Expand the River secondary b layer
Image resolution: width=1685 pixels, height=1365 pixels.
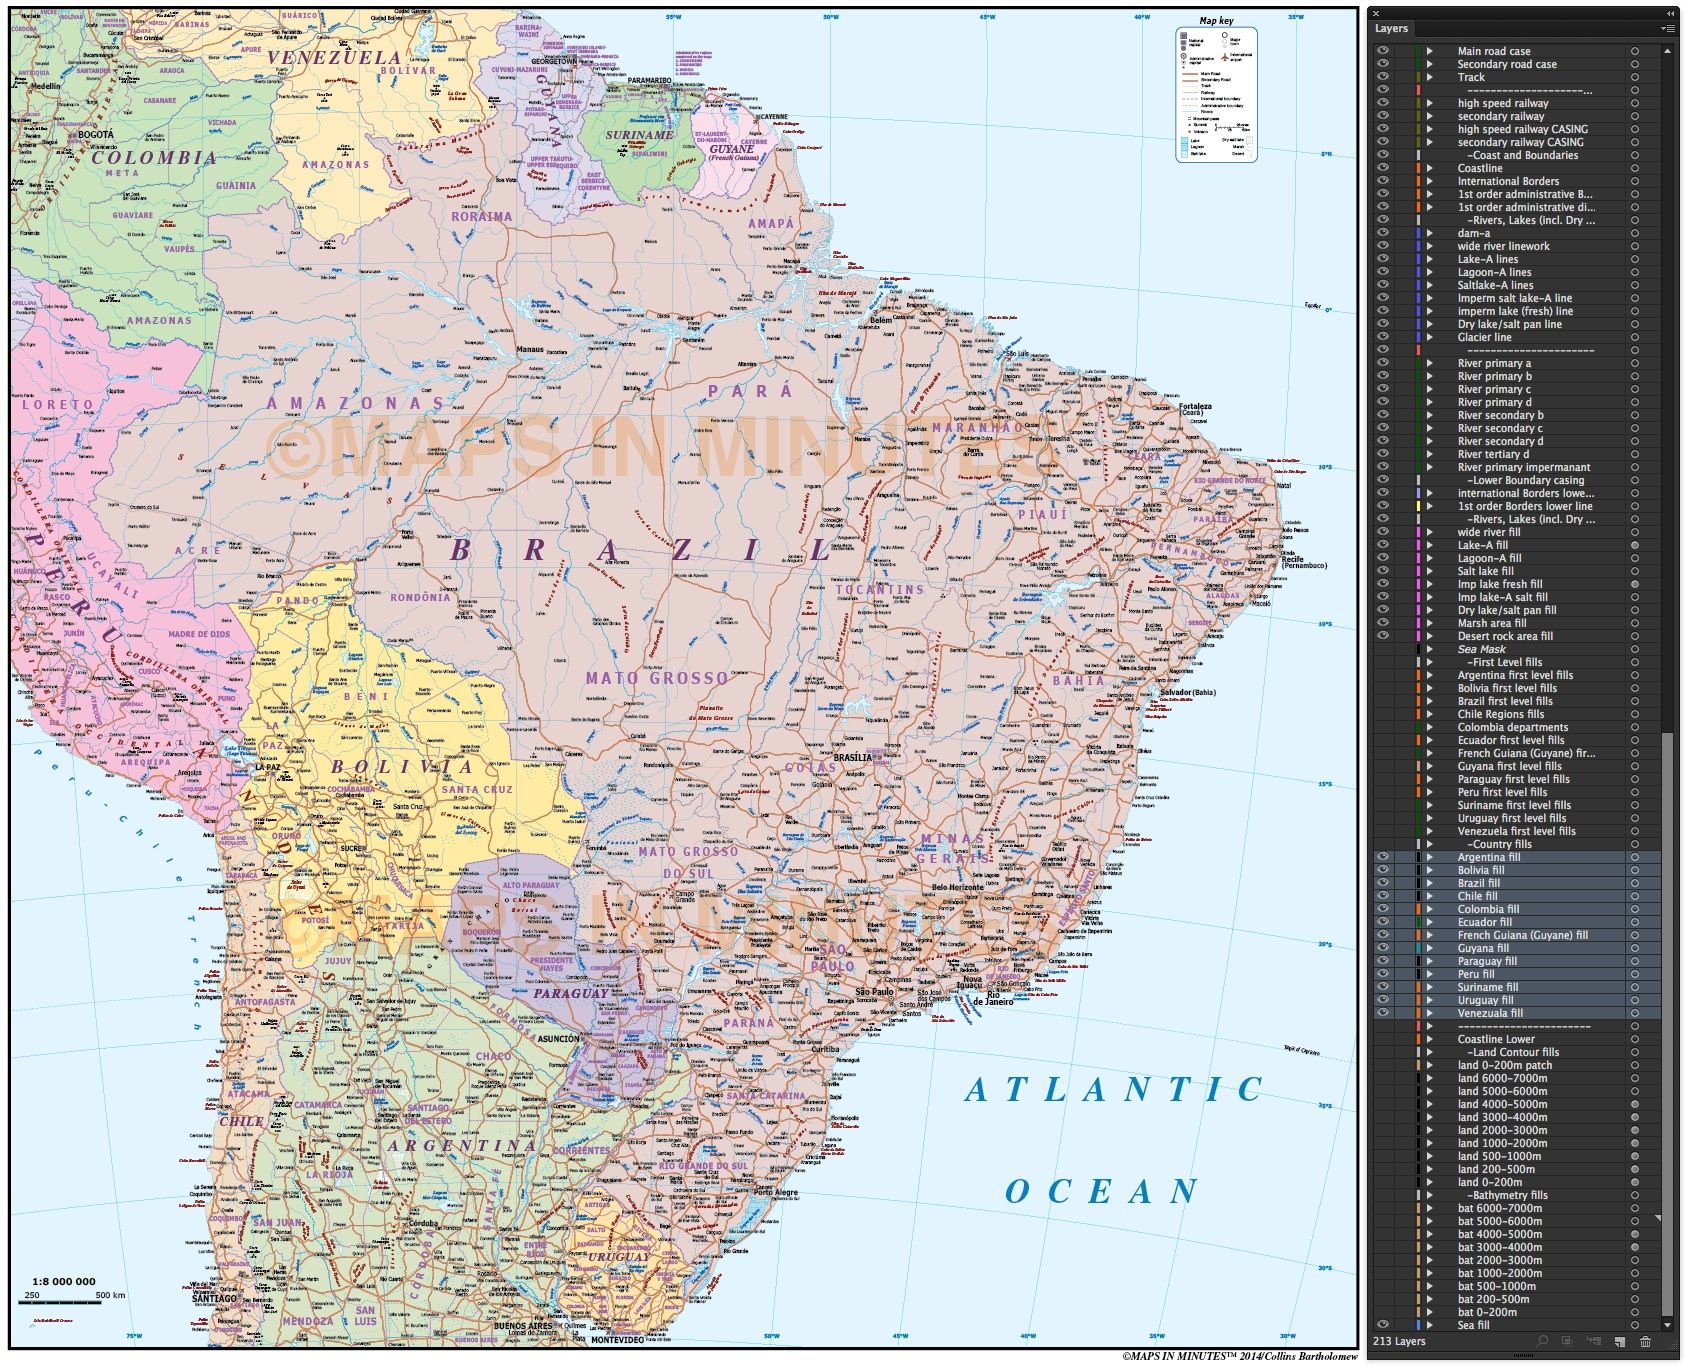tap(1430, 415)
